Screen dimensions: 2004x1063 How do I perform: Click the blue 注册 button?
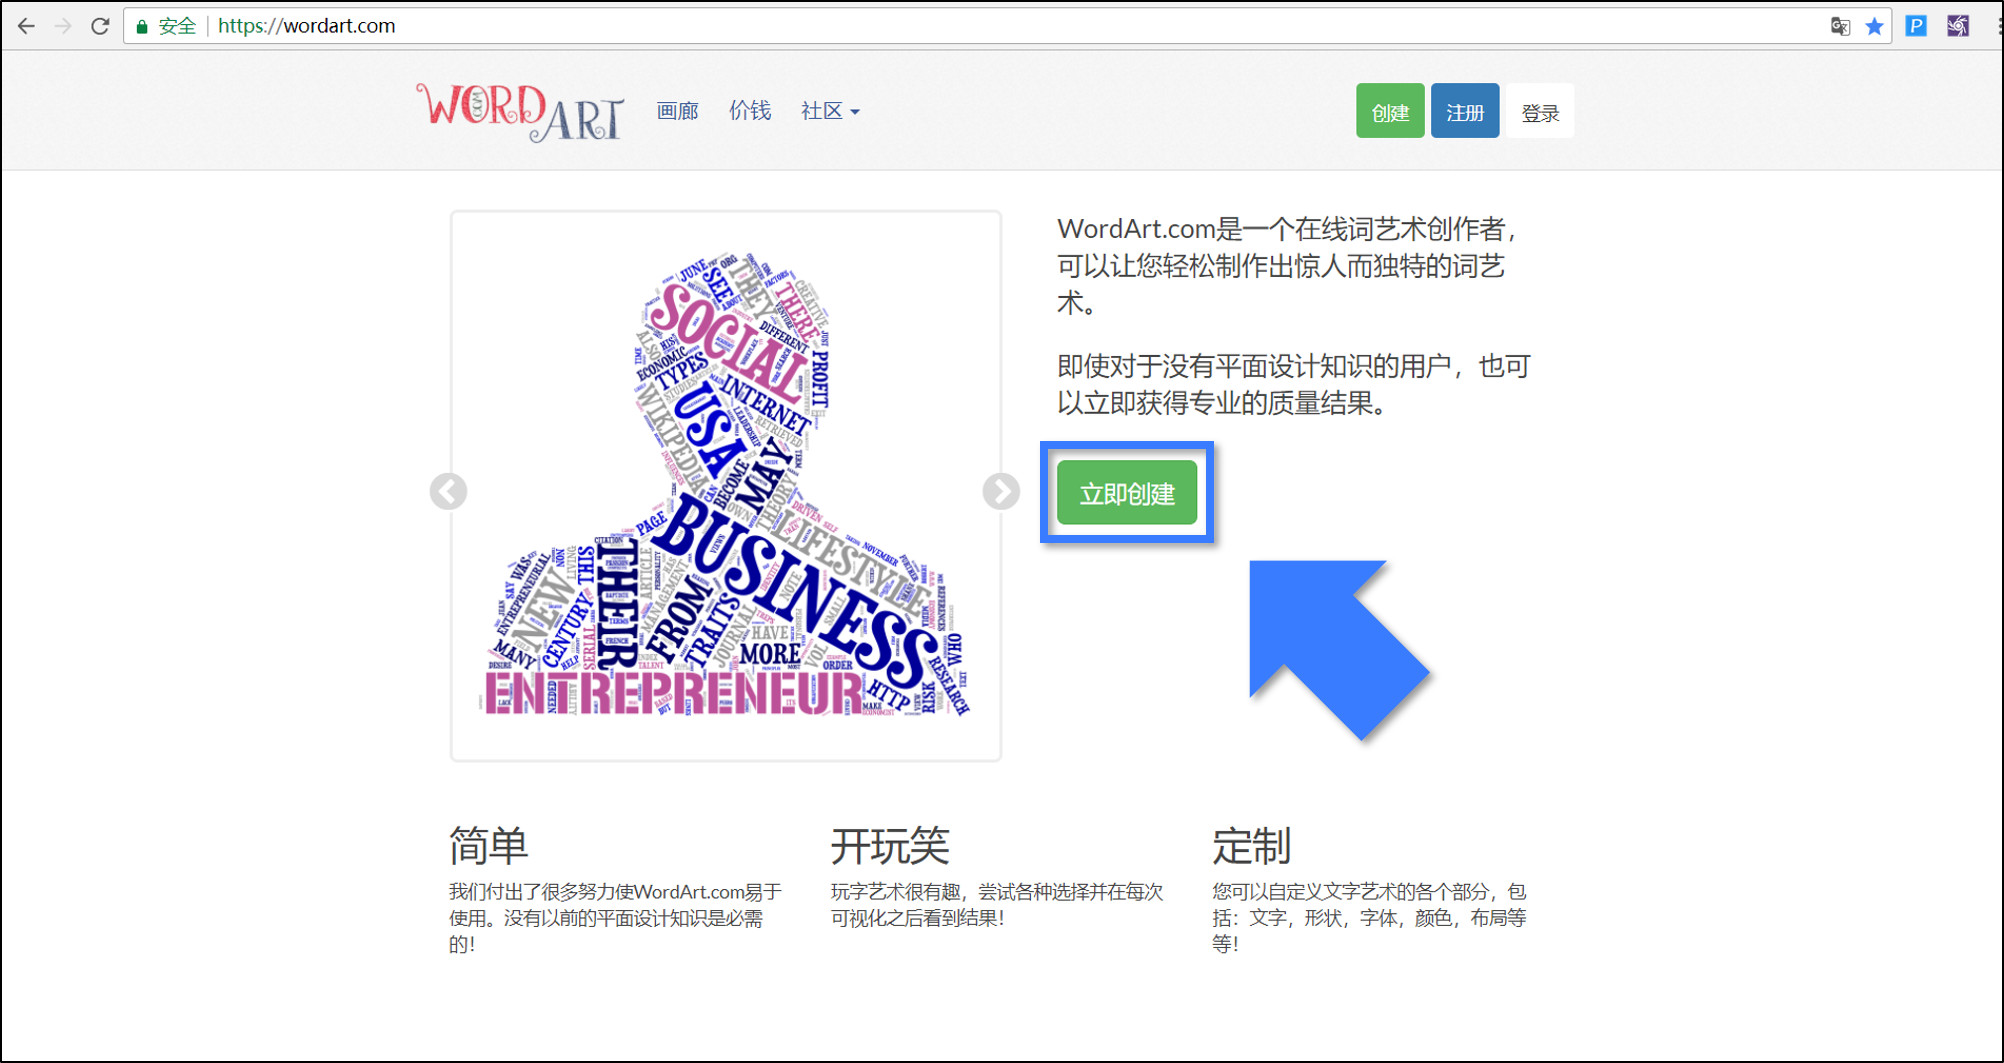(1464, 111)
